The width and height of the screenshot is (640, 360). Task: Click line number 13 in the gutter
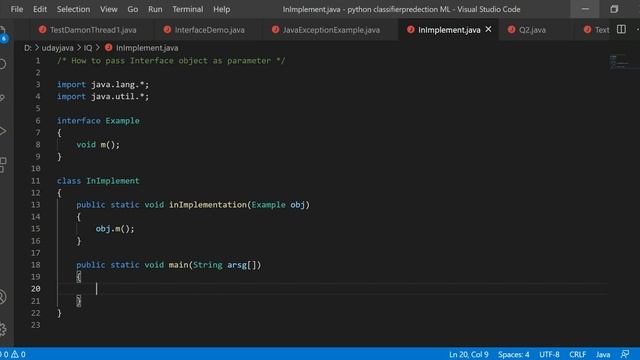[36, 204]
